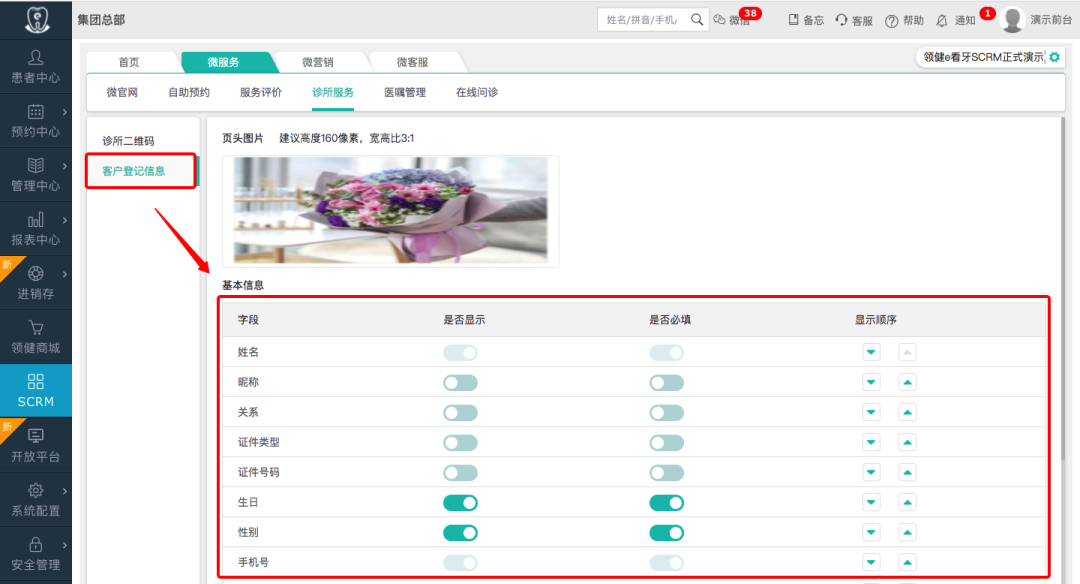Open 进销存 in the sidebar

point(36,283)
